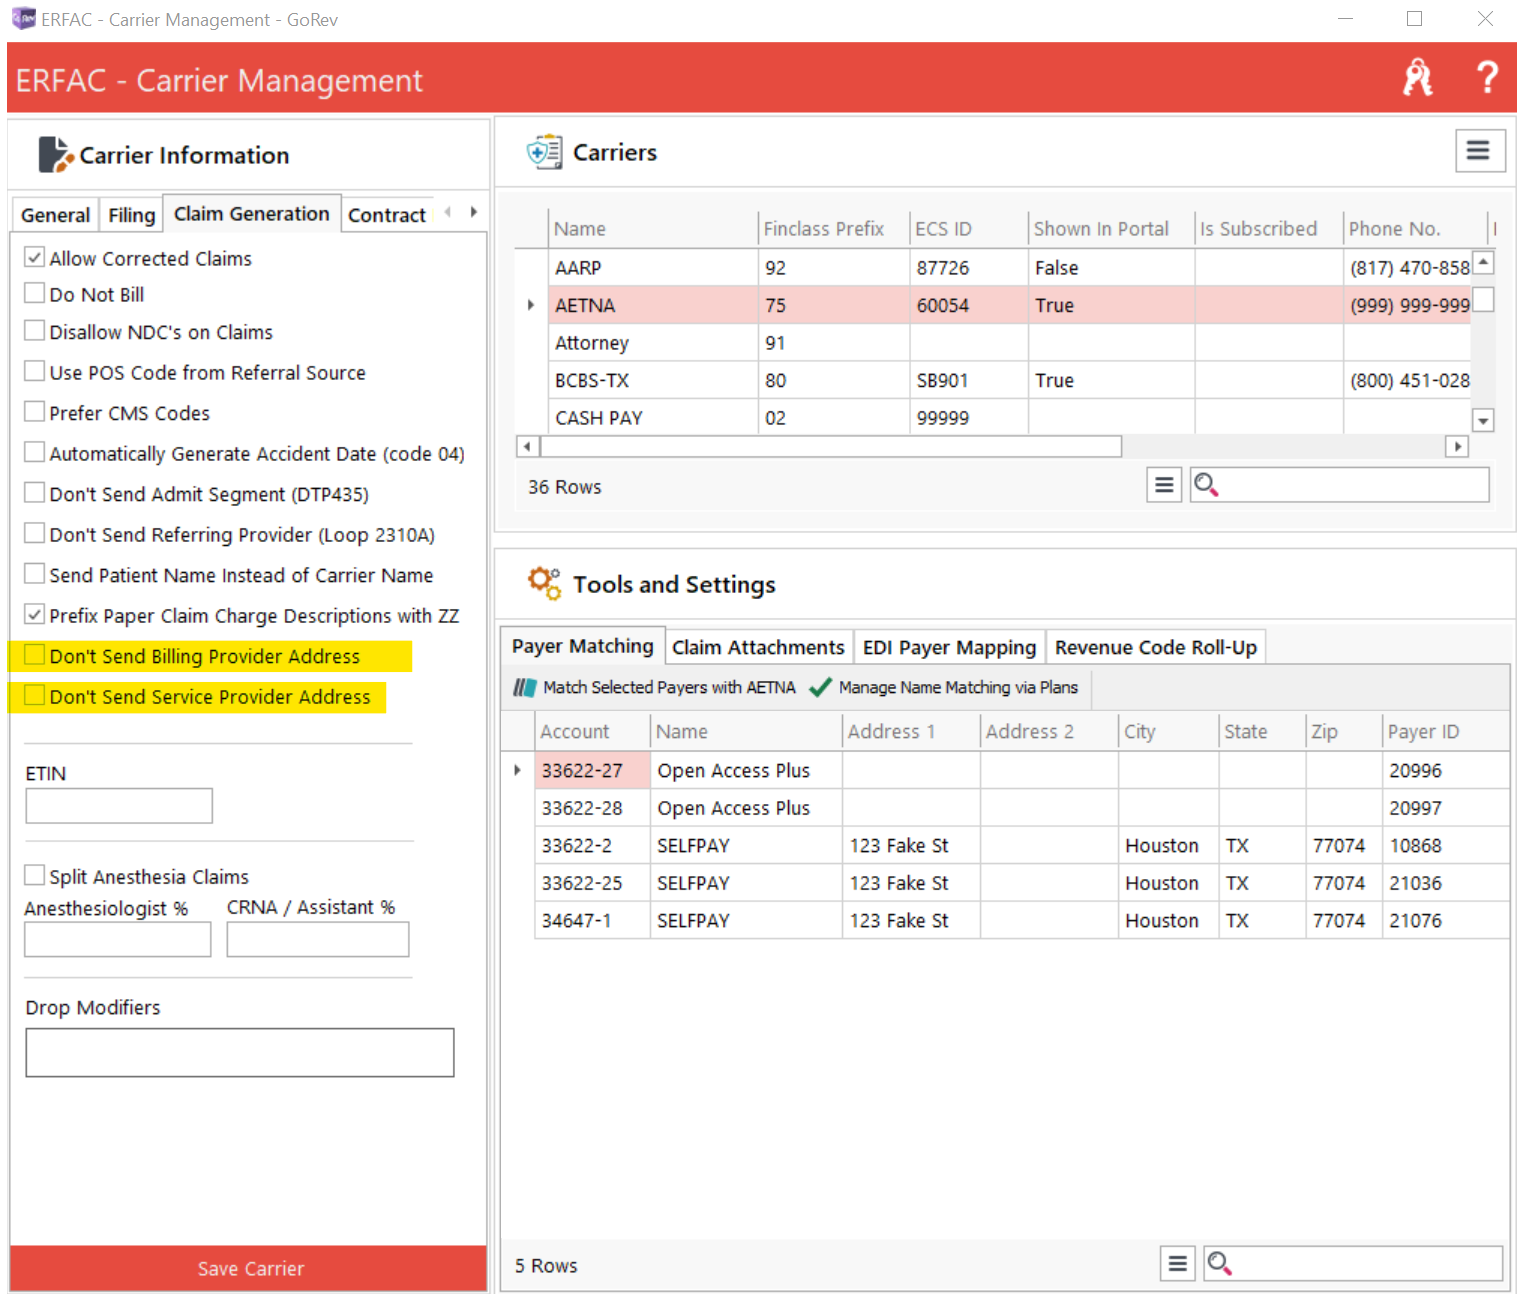Check Don't Send Admit Segment (DTP435)
Image resolution: width=1517 pixels, height=1294 pixels.
point(35,493)
